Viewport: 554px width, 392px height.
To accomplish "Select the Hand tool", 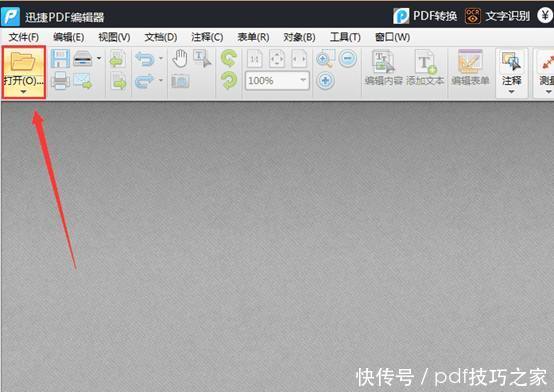I will [x=180, y=59].
